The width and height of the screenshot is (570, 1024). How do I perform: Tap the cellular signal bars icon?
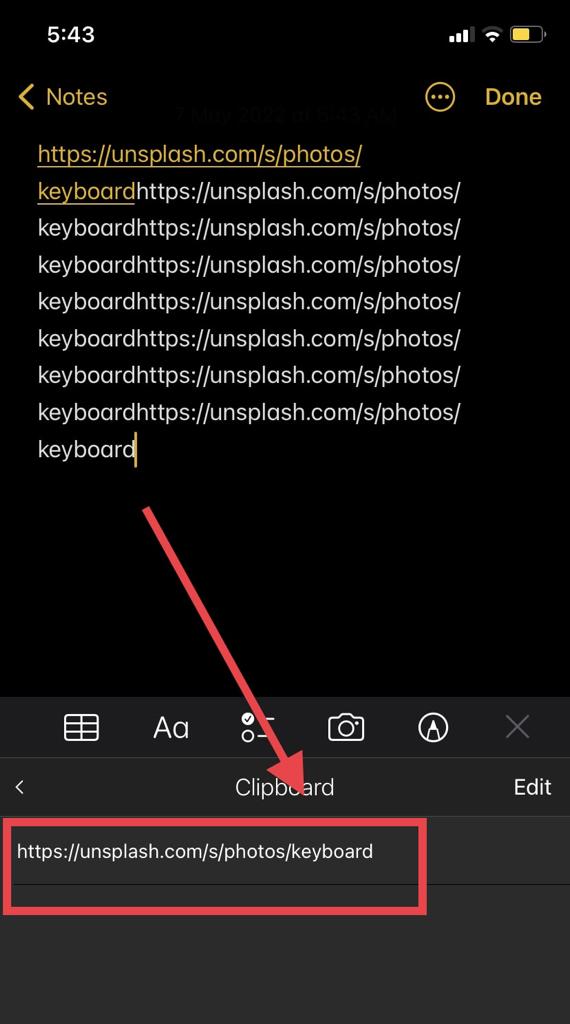[x=462, y=35]
